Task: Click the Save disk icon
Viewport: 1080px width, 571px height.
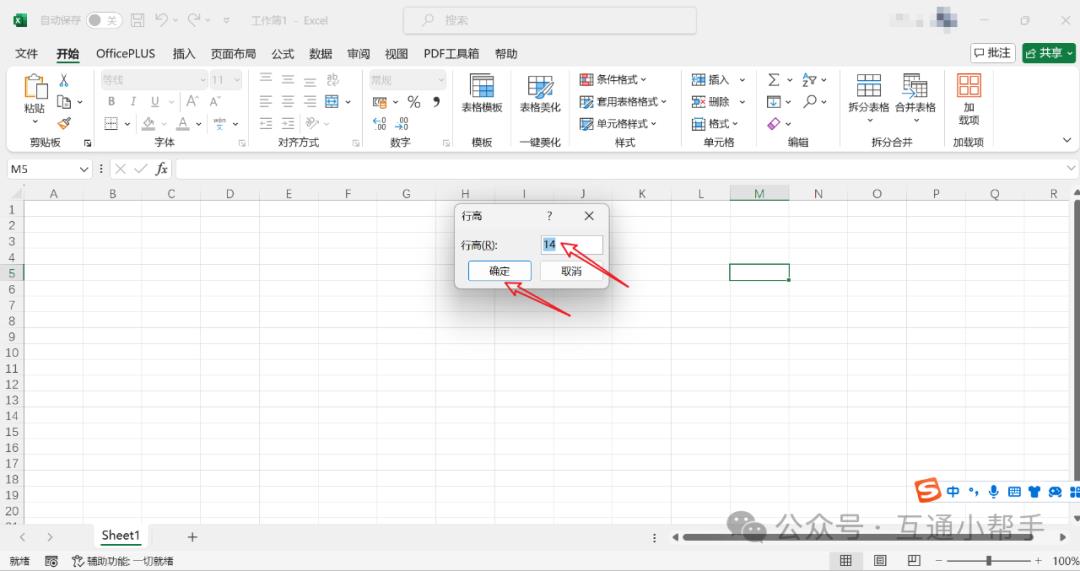Action: (x=138, y=21)
